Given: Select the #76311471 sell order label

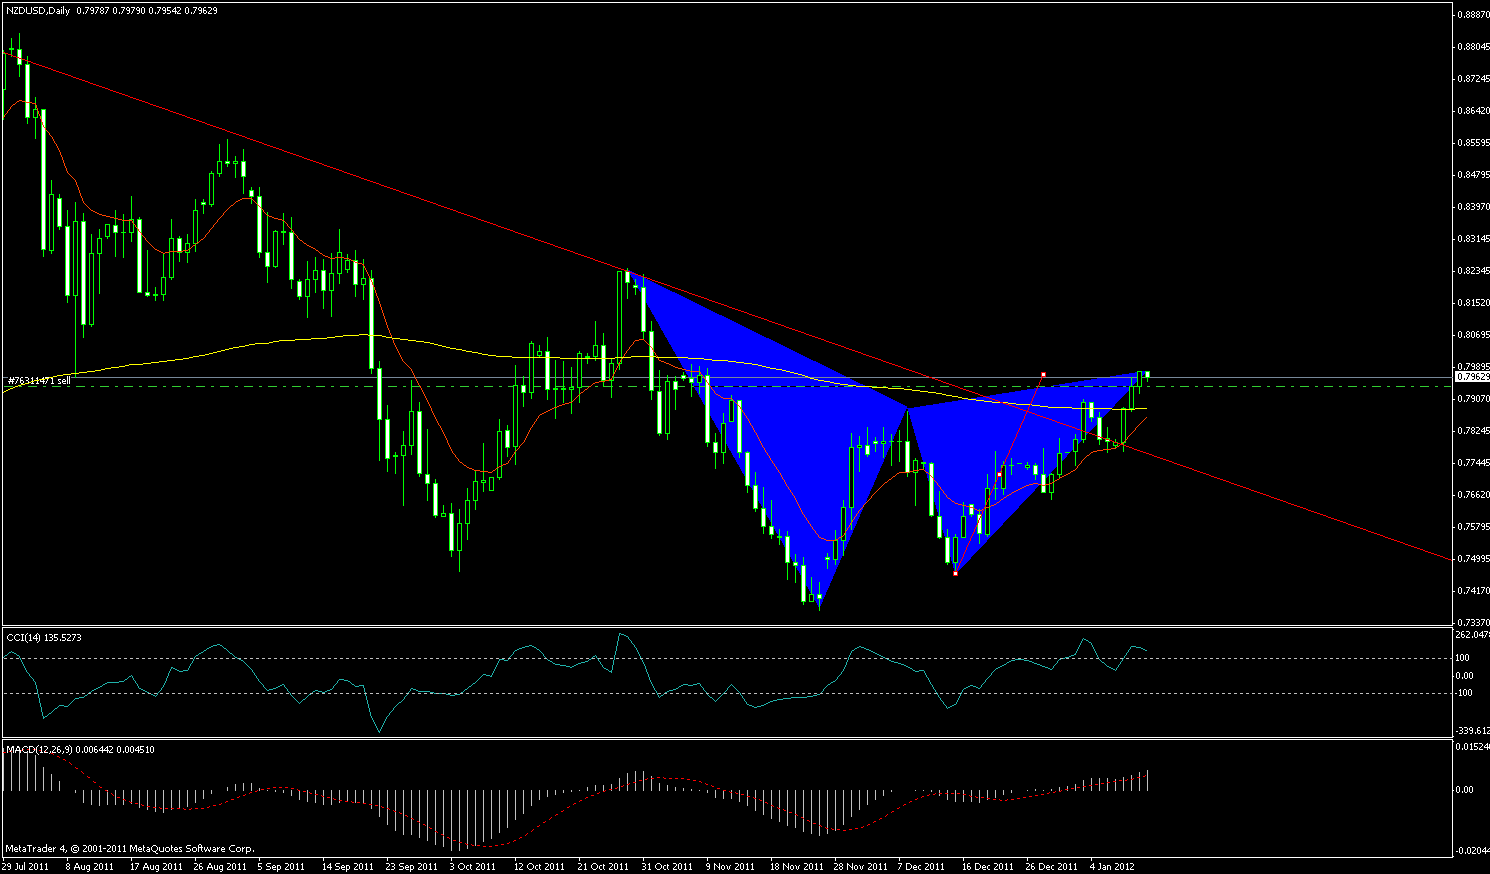Looking at the screenshot, I should [x=39, y=381].
